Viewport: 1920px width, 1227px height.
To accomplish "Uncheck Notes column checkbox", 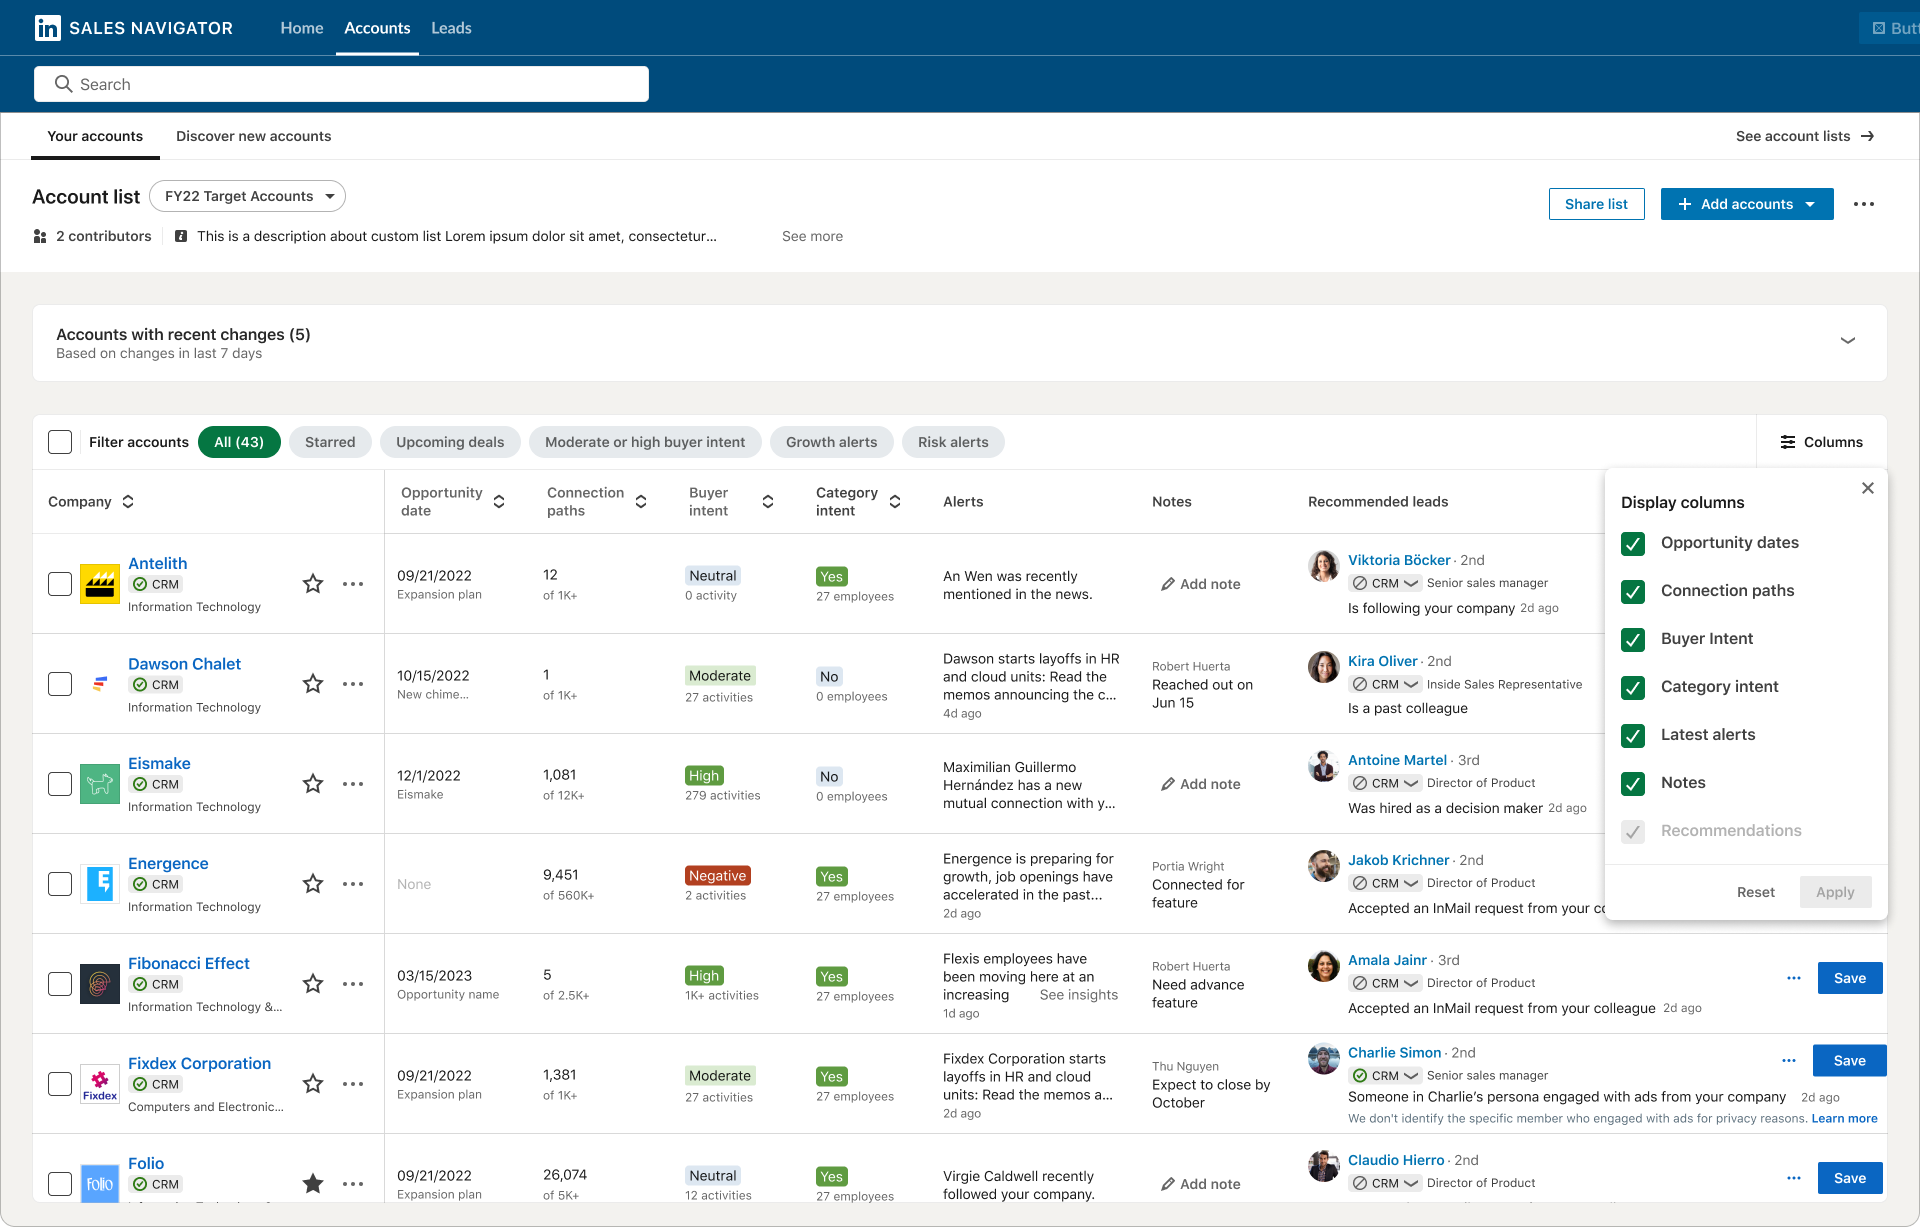I will click(1633, 783).
